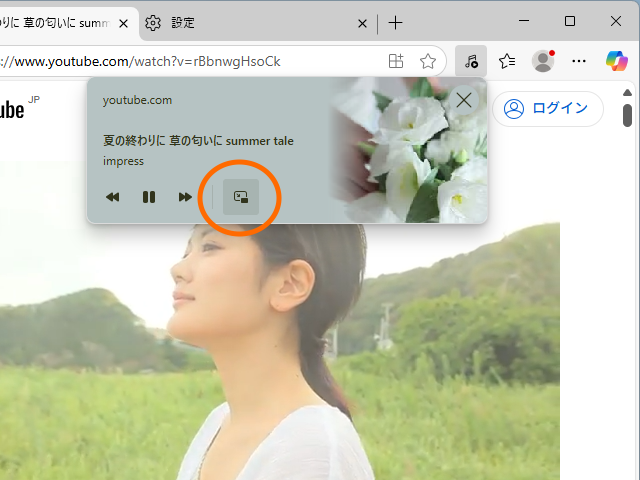Dismiss the media control popup
The width and height of the screenshot is (640, 480).
tap(464, 100)
